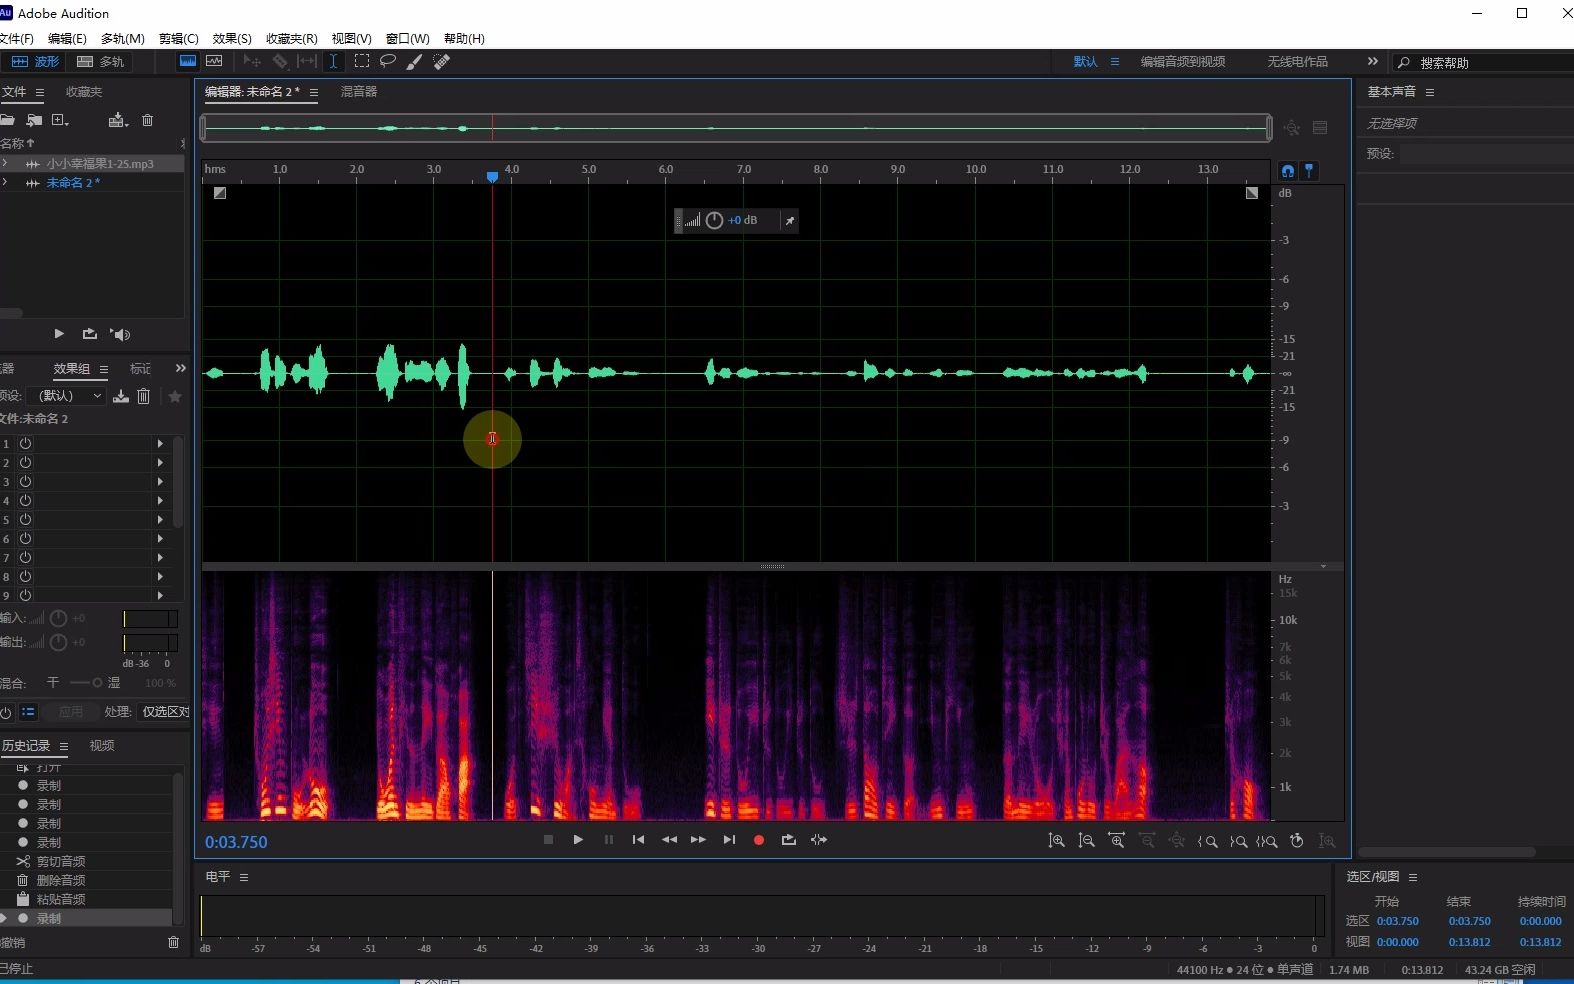The height and width of the screenshot is (984, 1574).
Task: Play the selected file from Files panel preview
Action: click(x=58, y=334)
